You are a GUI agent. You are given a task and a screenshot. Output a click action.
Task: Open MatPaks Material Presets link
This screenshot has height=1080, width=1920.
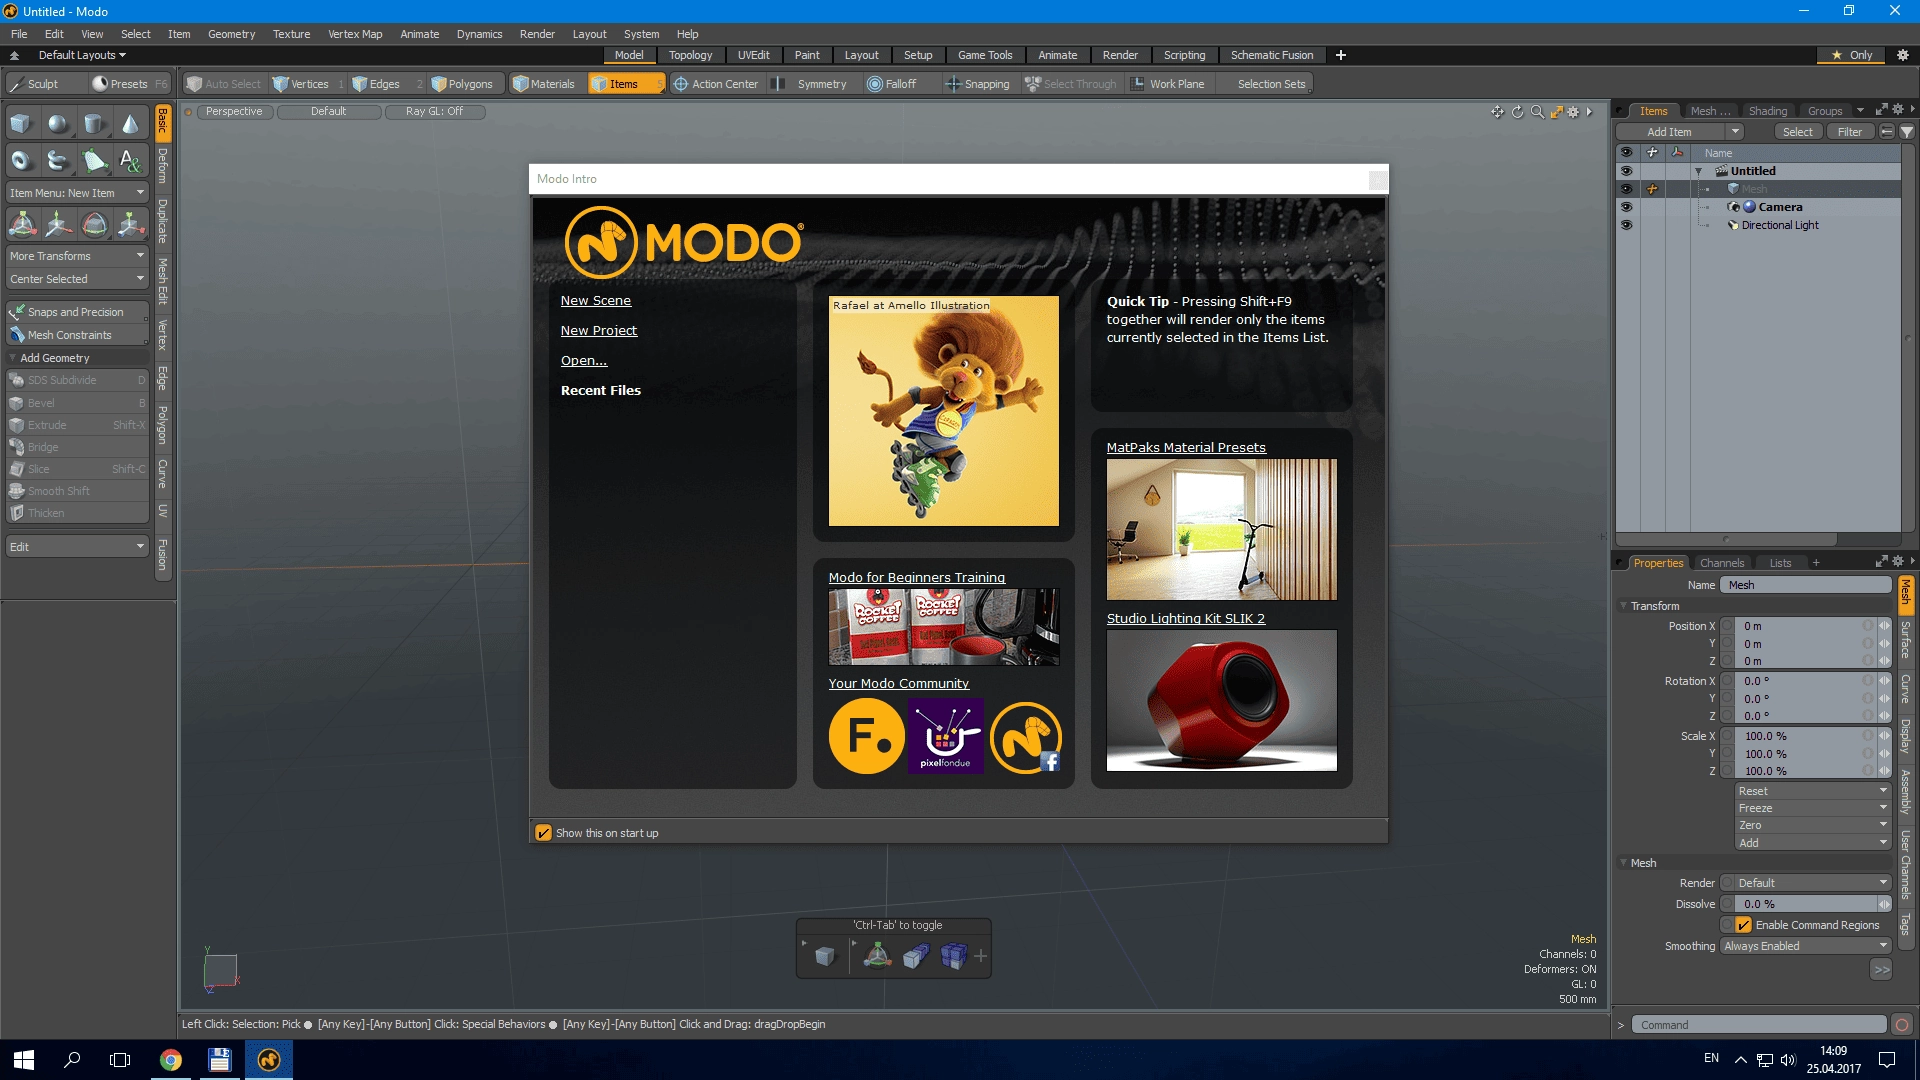[x=1186, y=447]
